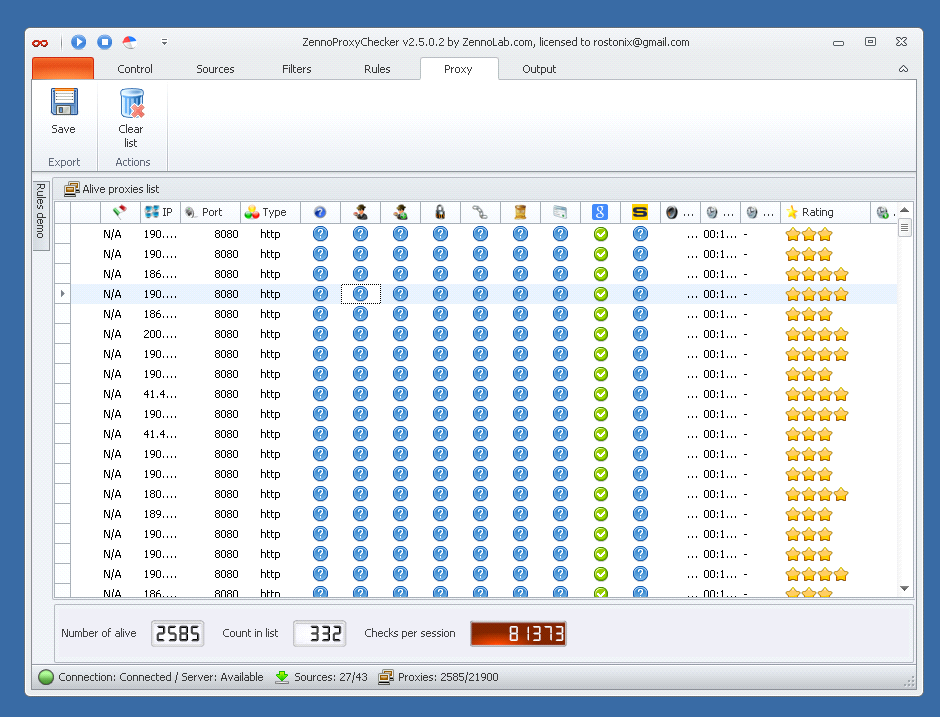Open the Filters tab
Image resolution: width=940 pixels, height=717 pixels.
(297, 69)
